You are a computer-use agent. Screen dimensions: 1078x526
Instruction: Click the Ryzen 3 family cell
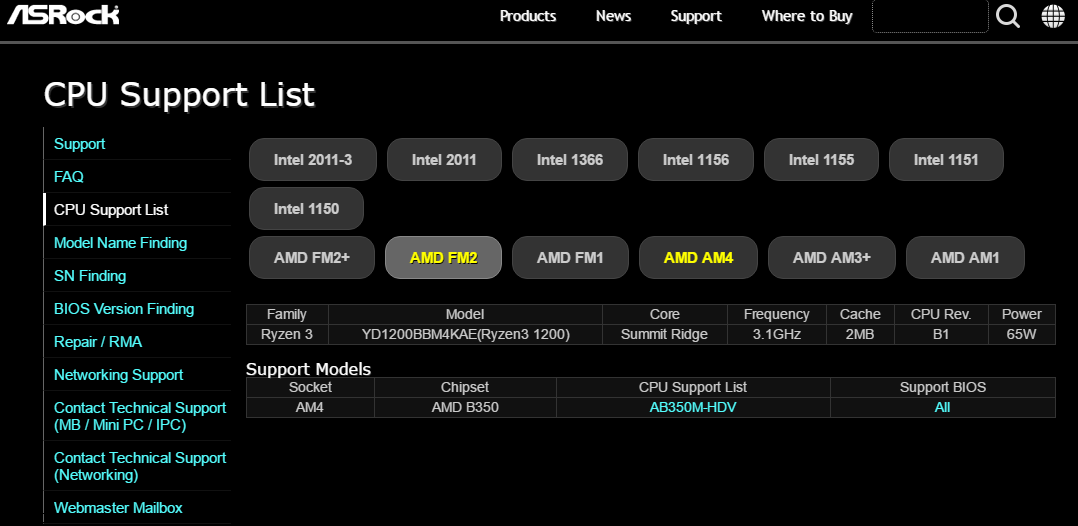(287, 335)
